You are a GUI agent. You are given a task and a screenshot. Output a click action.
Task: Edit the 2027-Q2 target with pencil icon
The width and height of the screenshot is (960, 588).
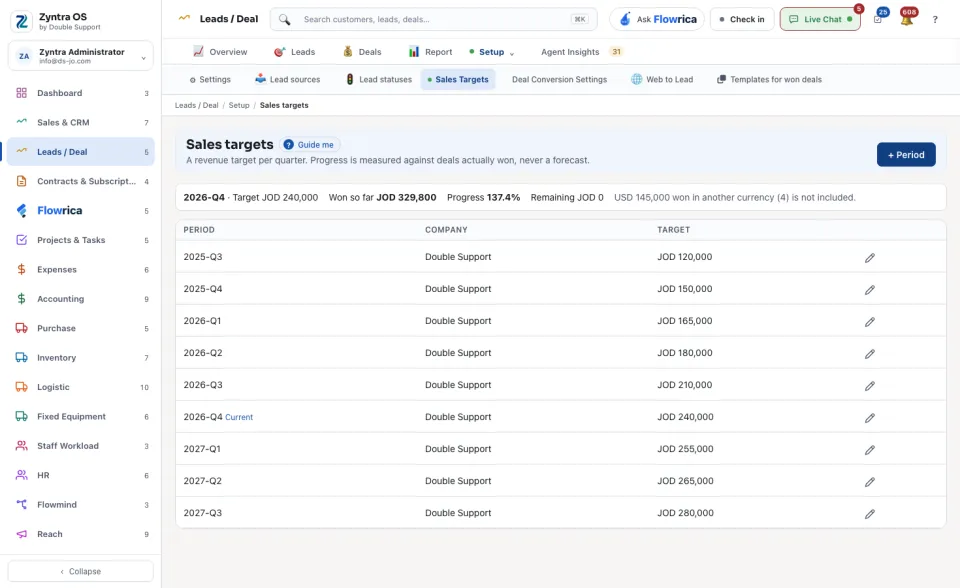[x=869, y=482]
